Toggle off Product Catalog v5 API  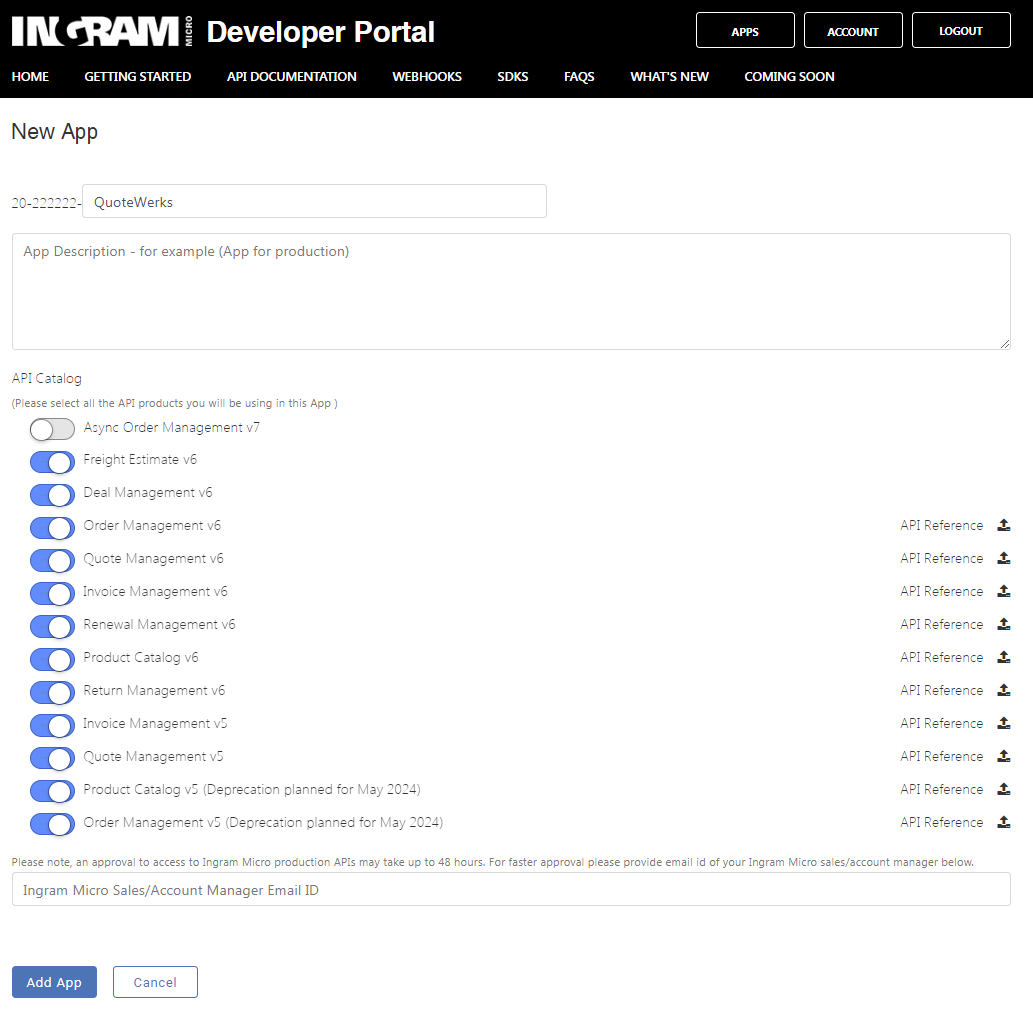coord(52,791)
